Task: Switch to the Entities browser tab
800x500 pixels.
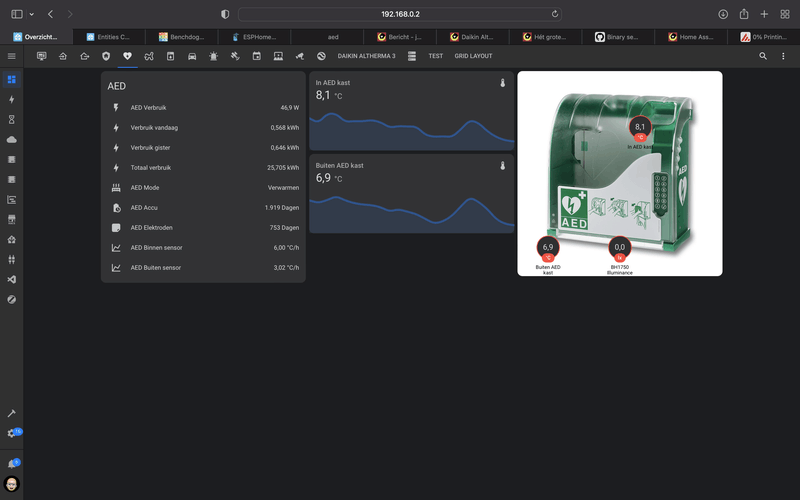Action: click(x=109, y=37)
